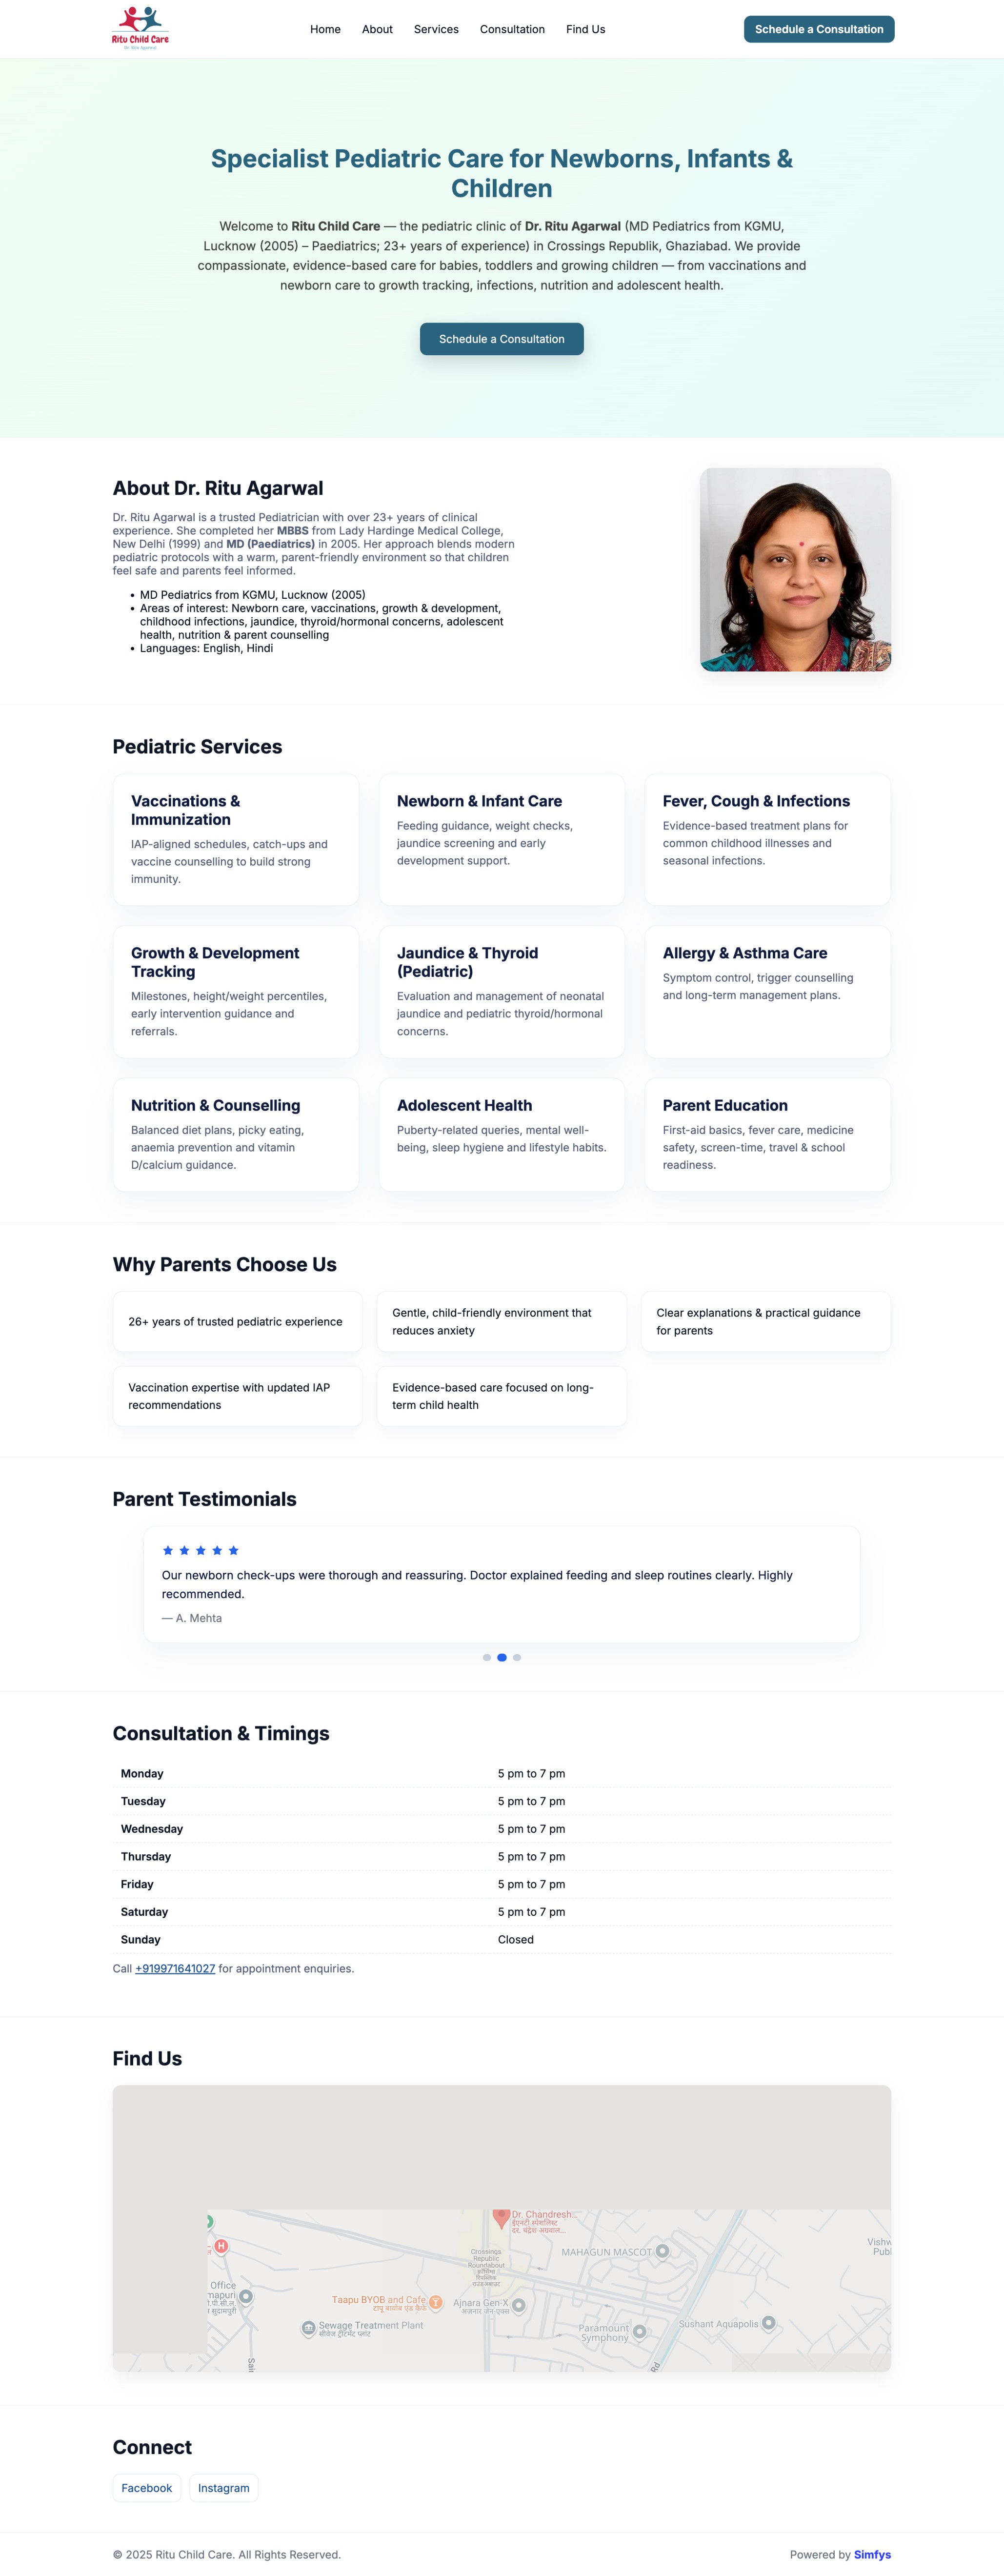Viewport: 1004px width, 2576px height.
Task: Select the first testimonial carousel dot
Action: (487, 1657)
